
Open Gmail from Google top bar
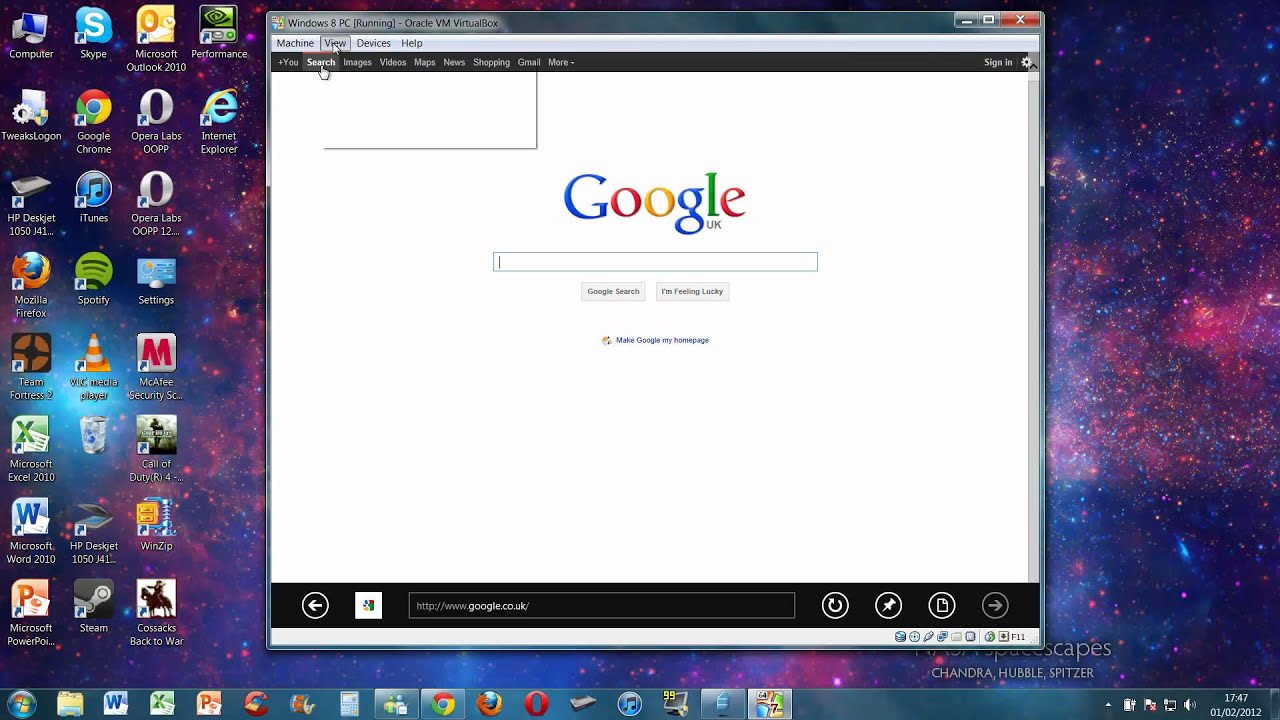pyautogui.click(x=529, y=62)
